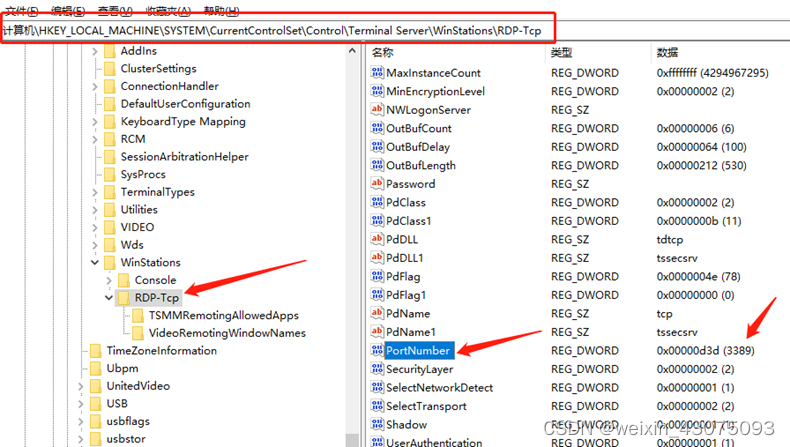Select the SysProcs tree key

(x=143, y=174)
